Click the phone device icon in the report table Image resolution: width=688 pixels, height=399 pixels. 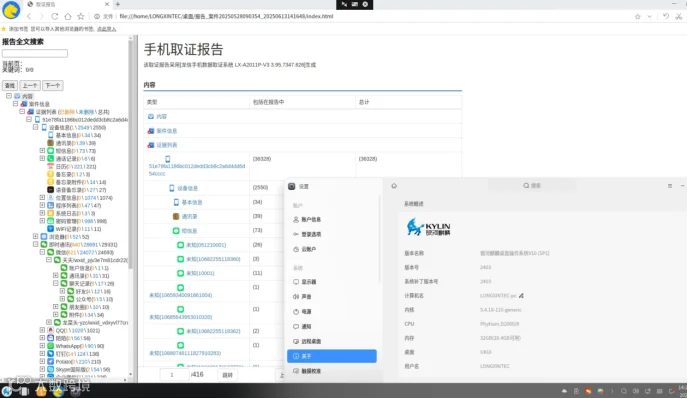(168, 159)
